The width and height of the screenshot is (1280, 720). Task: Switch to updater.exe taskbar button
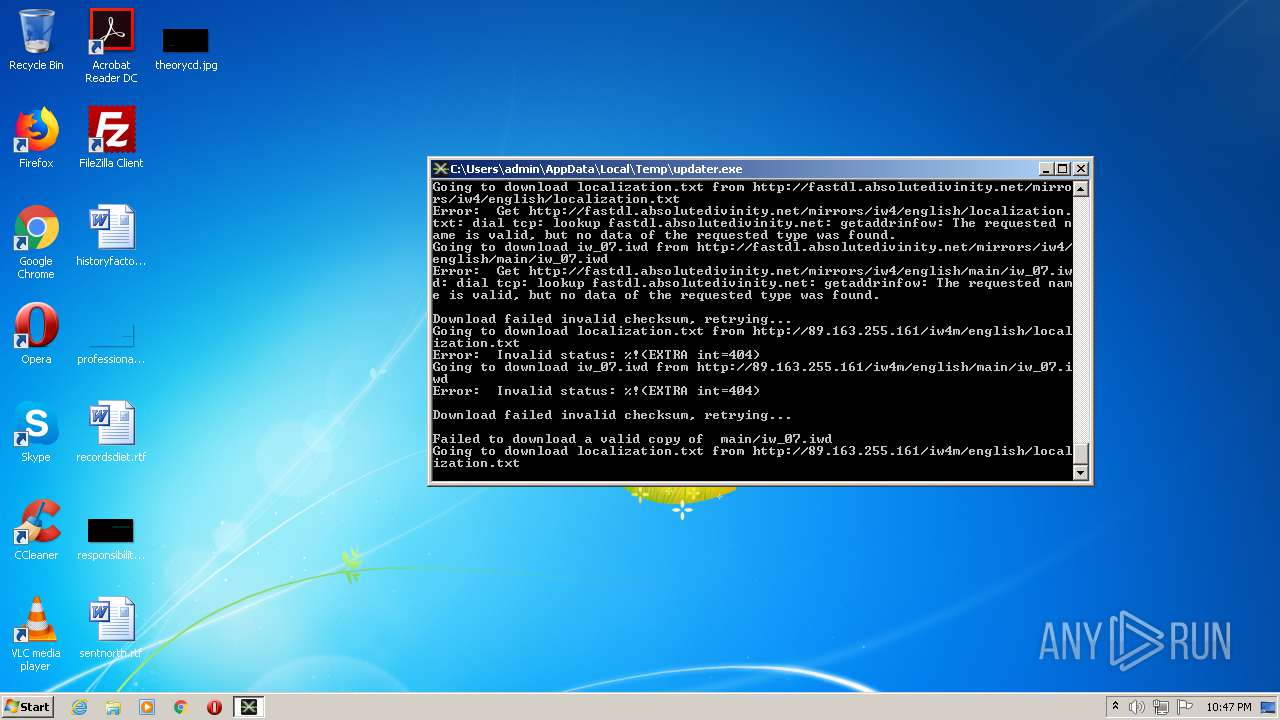click(249, 707)
